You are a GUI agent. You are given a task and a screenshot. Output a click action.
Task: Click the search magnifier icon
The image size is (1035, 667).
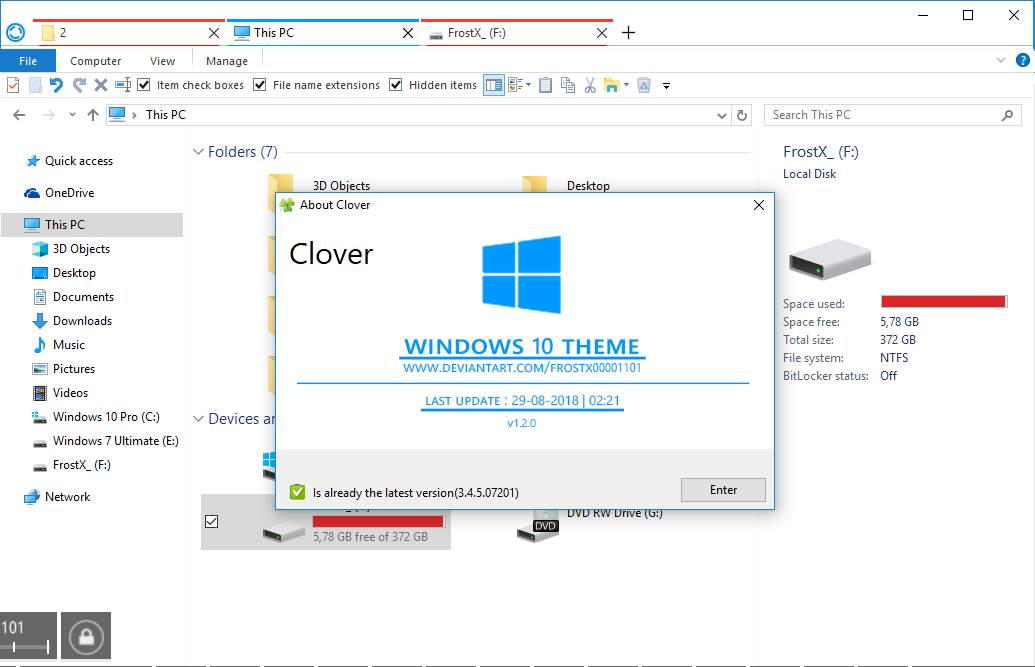(x=1007, y=116)
